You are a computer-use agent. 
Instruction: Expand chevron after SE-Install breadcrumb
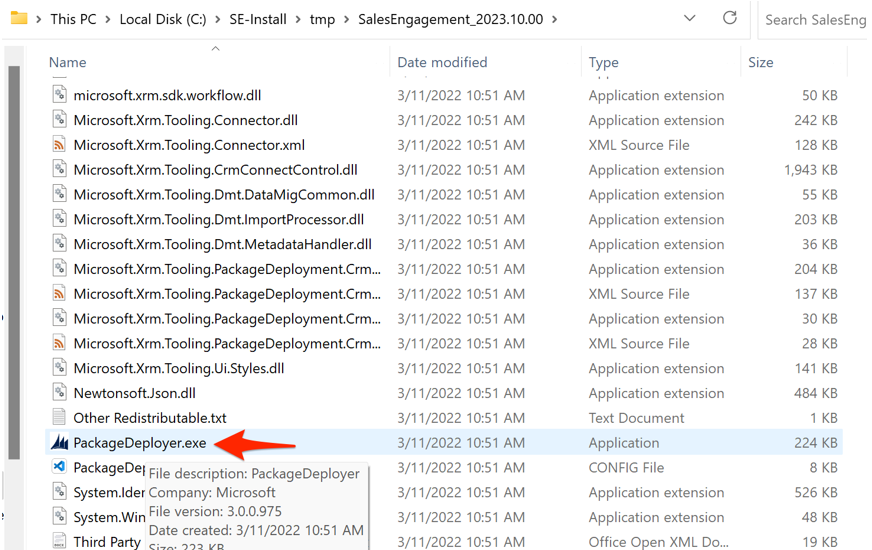(298, 19)
